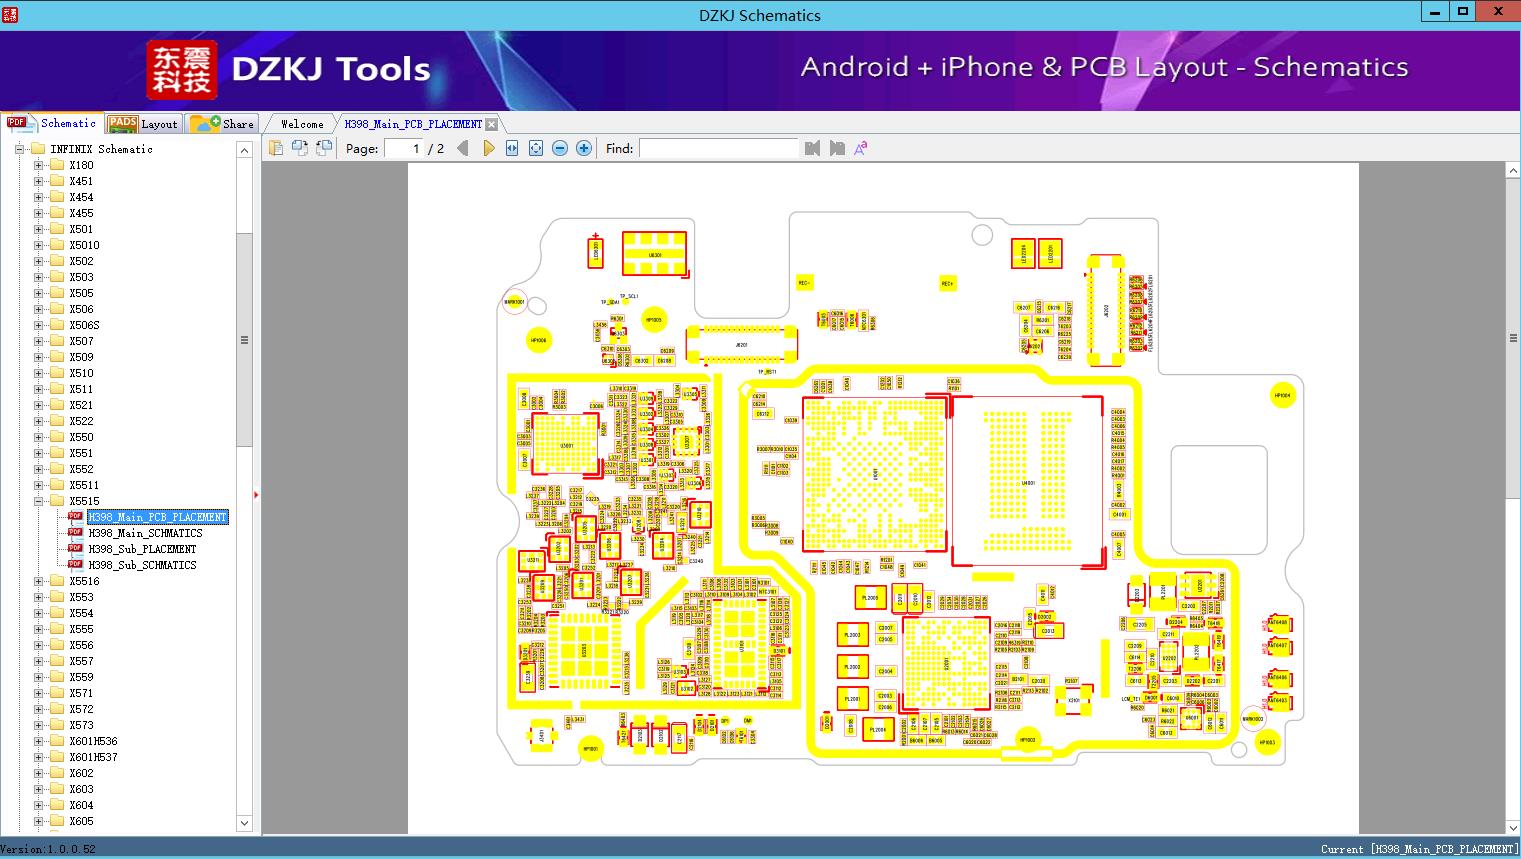
Task: Click the copy document icon in toolbar
Action: tap(276, 148)
